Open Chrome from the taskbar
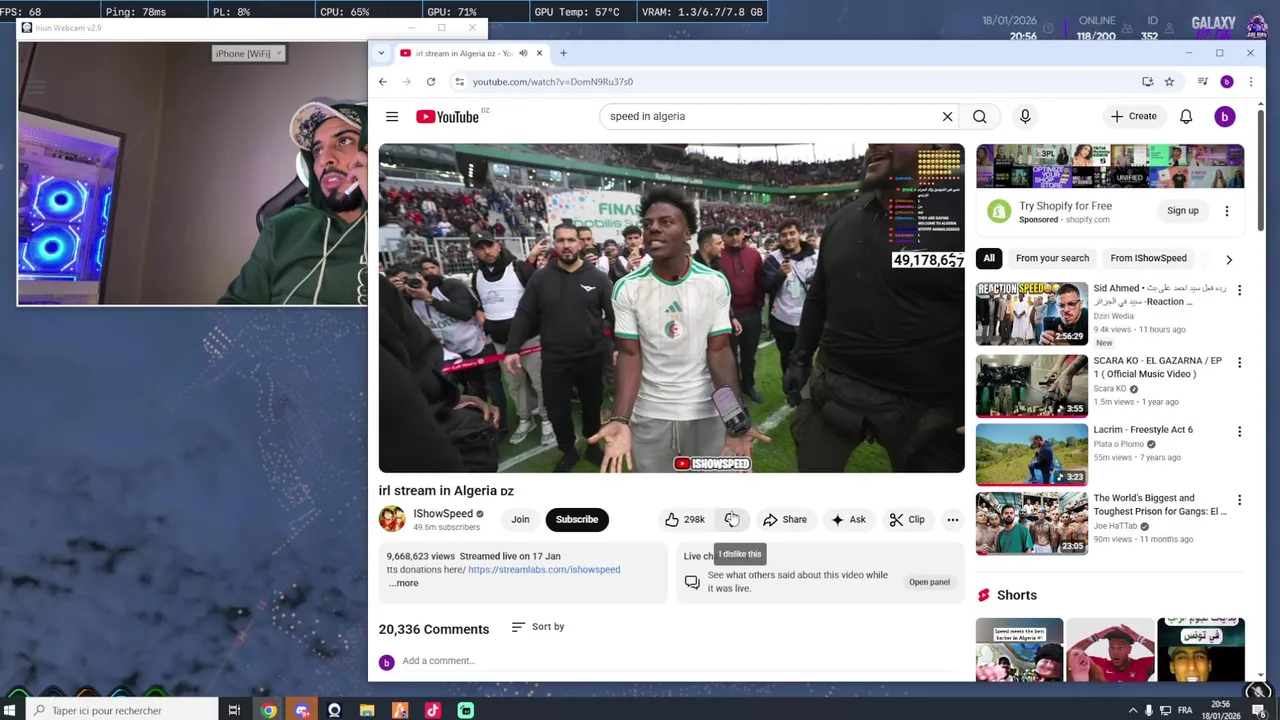Image resolution: width=1280 pixels, height=720 pixels. [269, 710]
